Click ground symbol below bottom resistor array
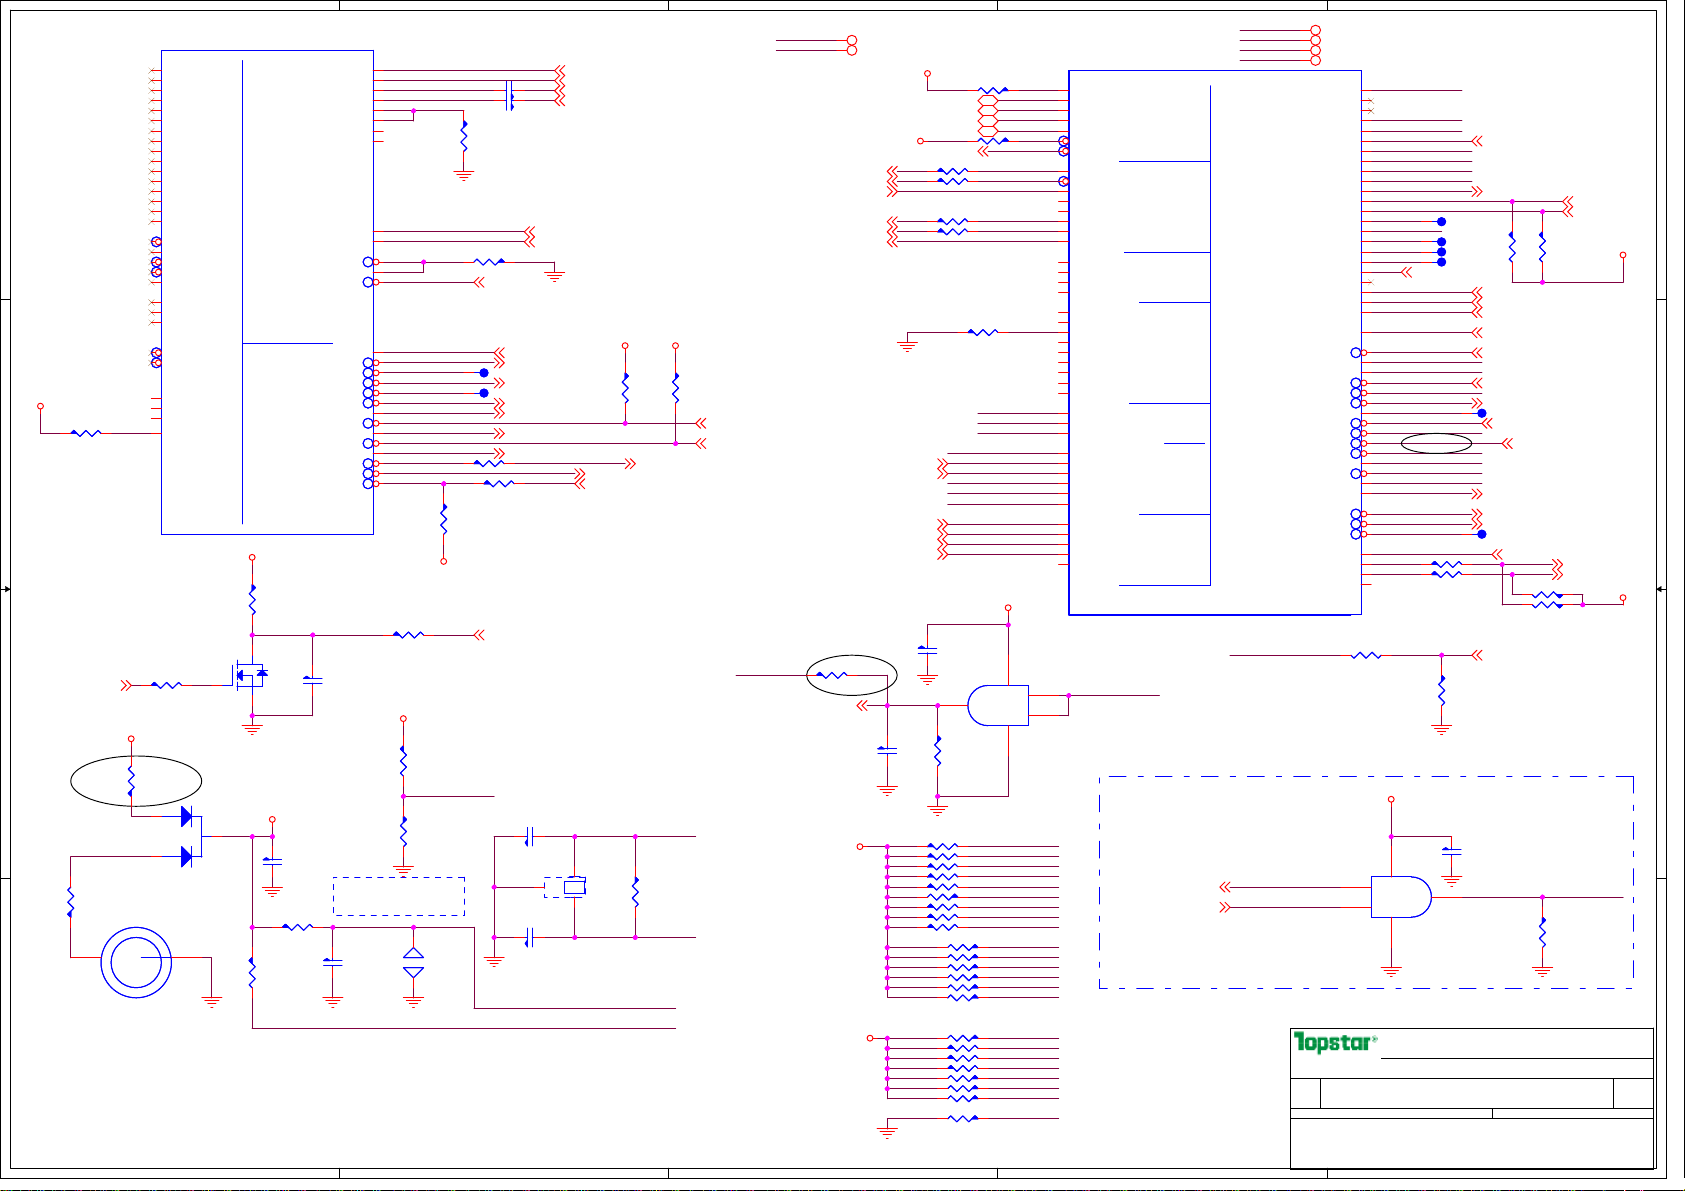This screenshot has height=1191, width=1685. point(887,1132)
